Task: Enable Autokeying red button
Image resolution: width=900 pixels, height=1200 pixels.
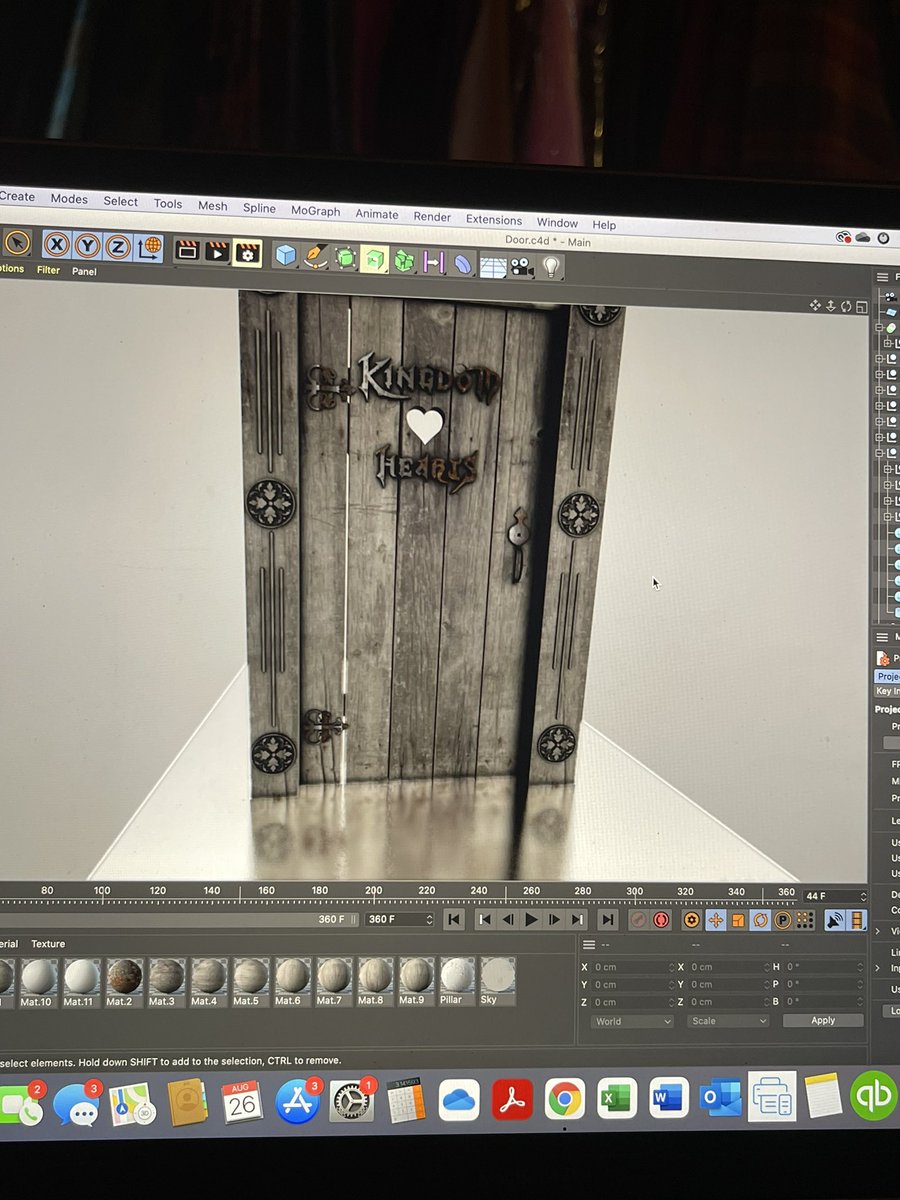Action: [x=661, y=920]
